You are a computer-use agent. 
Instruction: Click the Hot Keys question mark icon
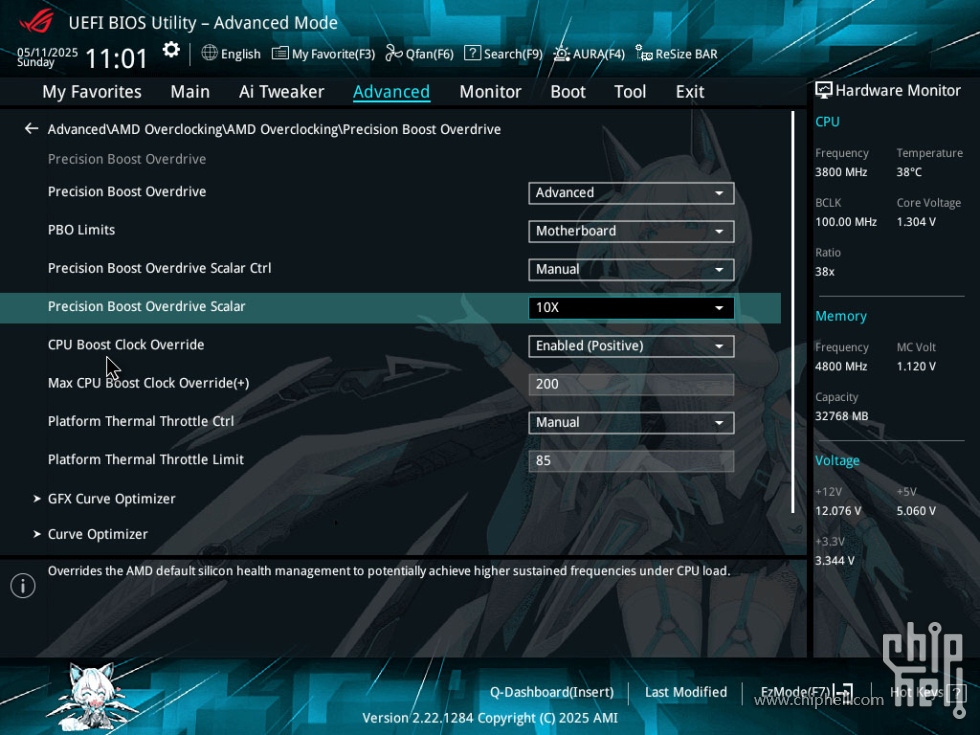[x=956, y=692]
